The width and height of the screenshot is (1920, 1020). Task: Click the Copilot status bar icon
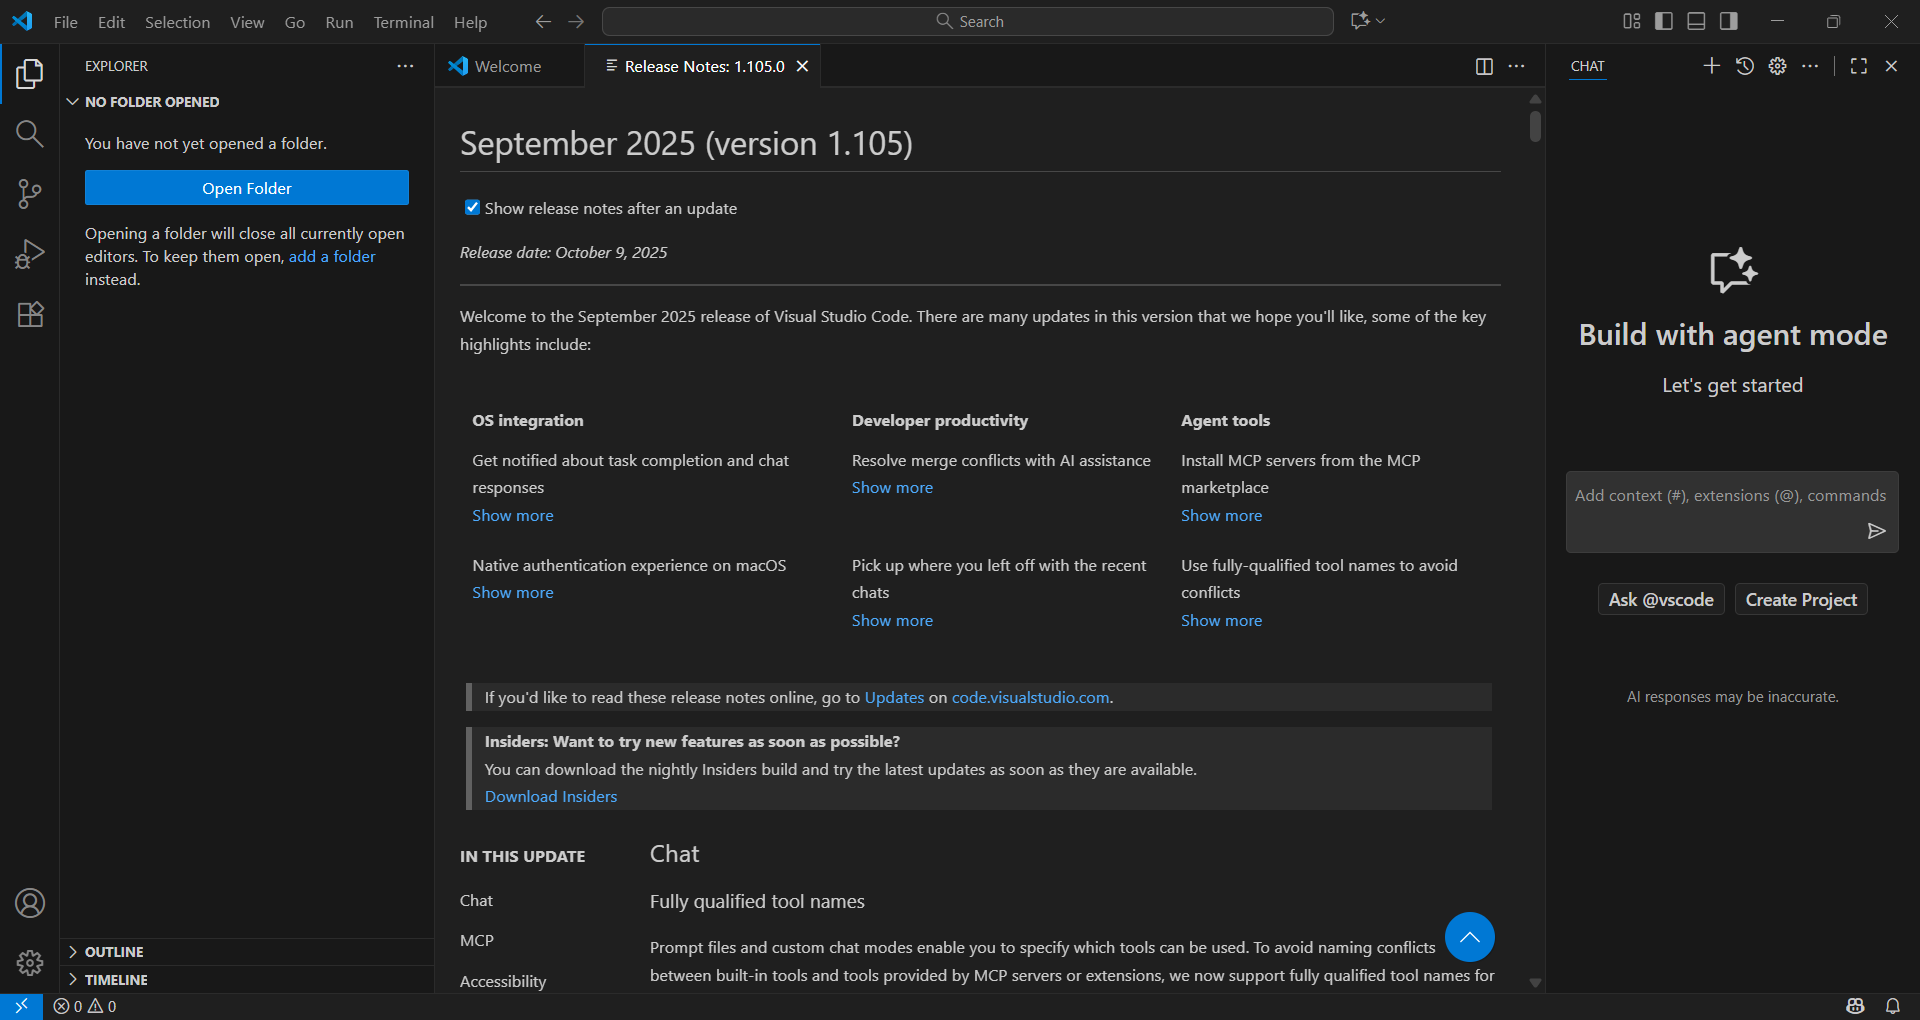point(1856,1006)
